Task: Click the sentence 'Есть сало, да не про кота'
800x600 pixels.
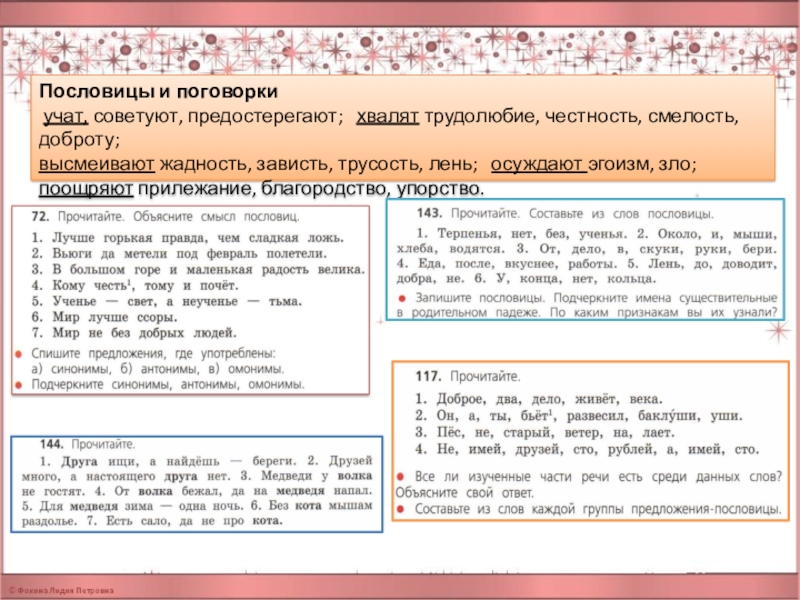Action: coord(194,521)
